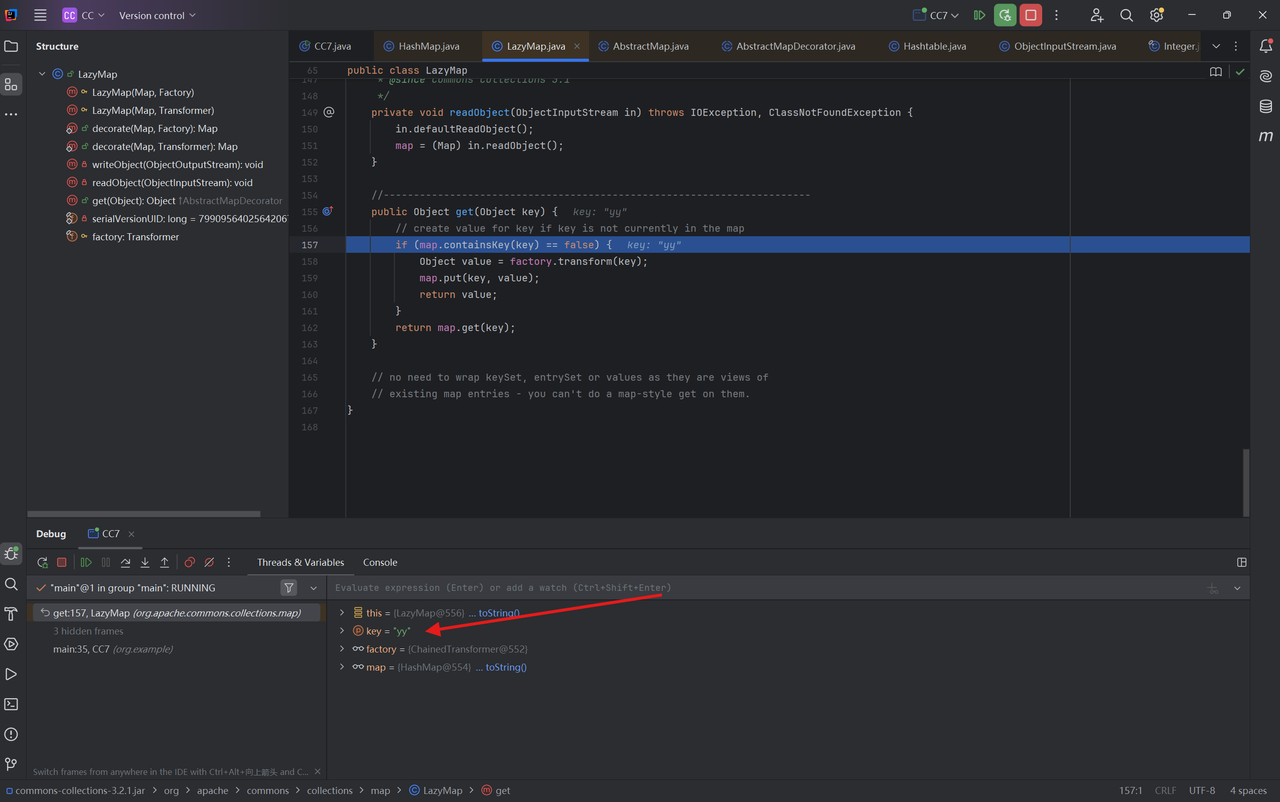Image resolution: width=1280 pixels, height=802 pixels.
Task: Click 'collections' in the bottom breadcrumb
Action: point(329,791)
